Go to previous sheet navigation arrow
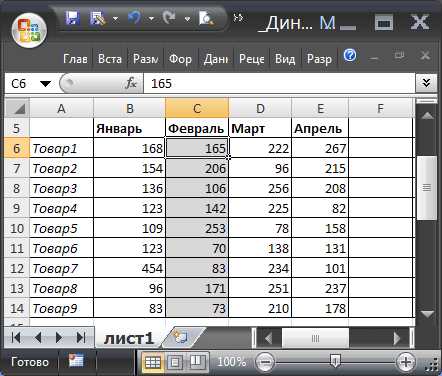 38,338
